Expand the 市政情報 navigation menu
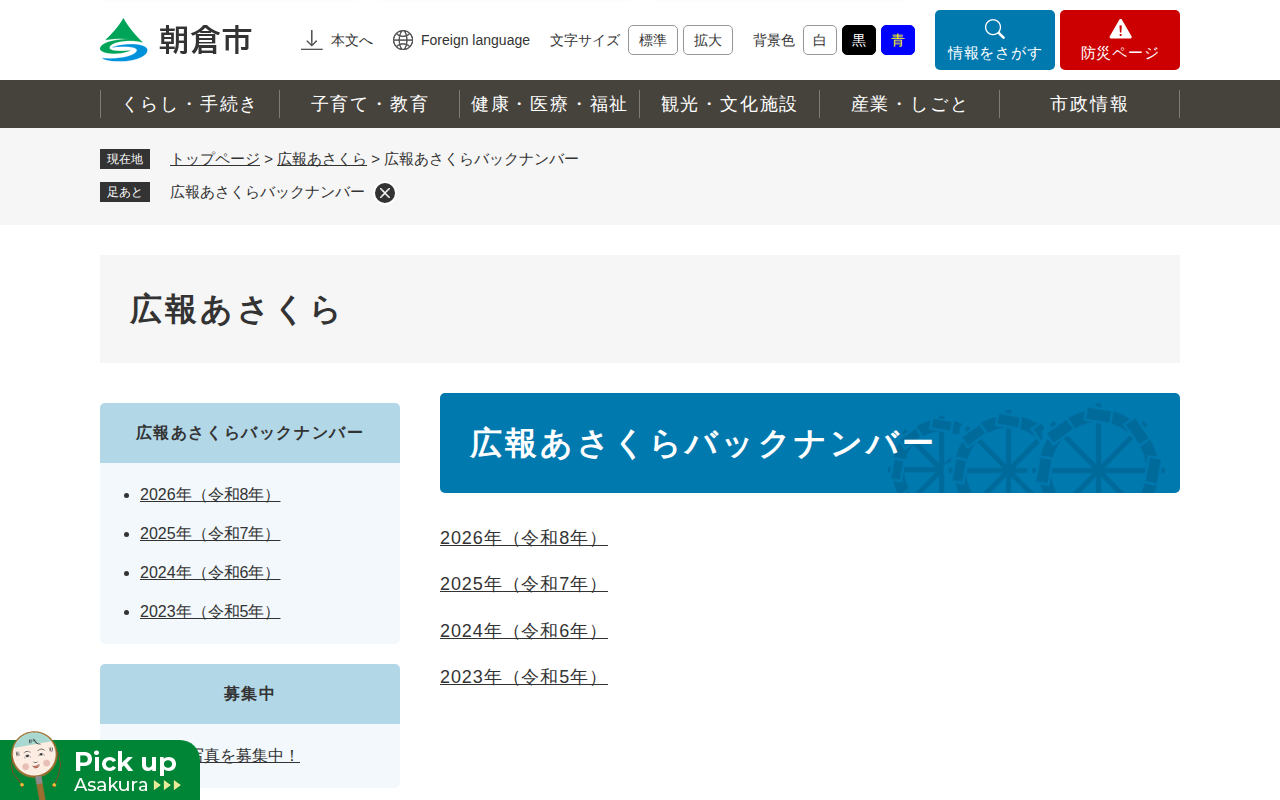The height and width of the screenshot is (800, 1280). click(x=1089, y=104)
